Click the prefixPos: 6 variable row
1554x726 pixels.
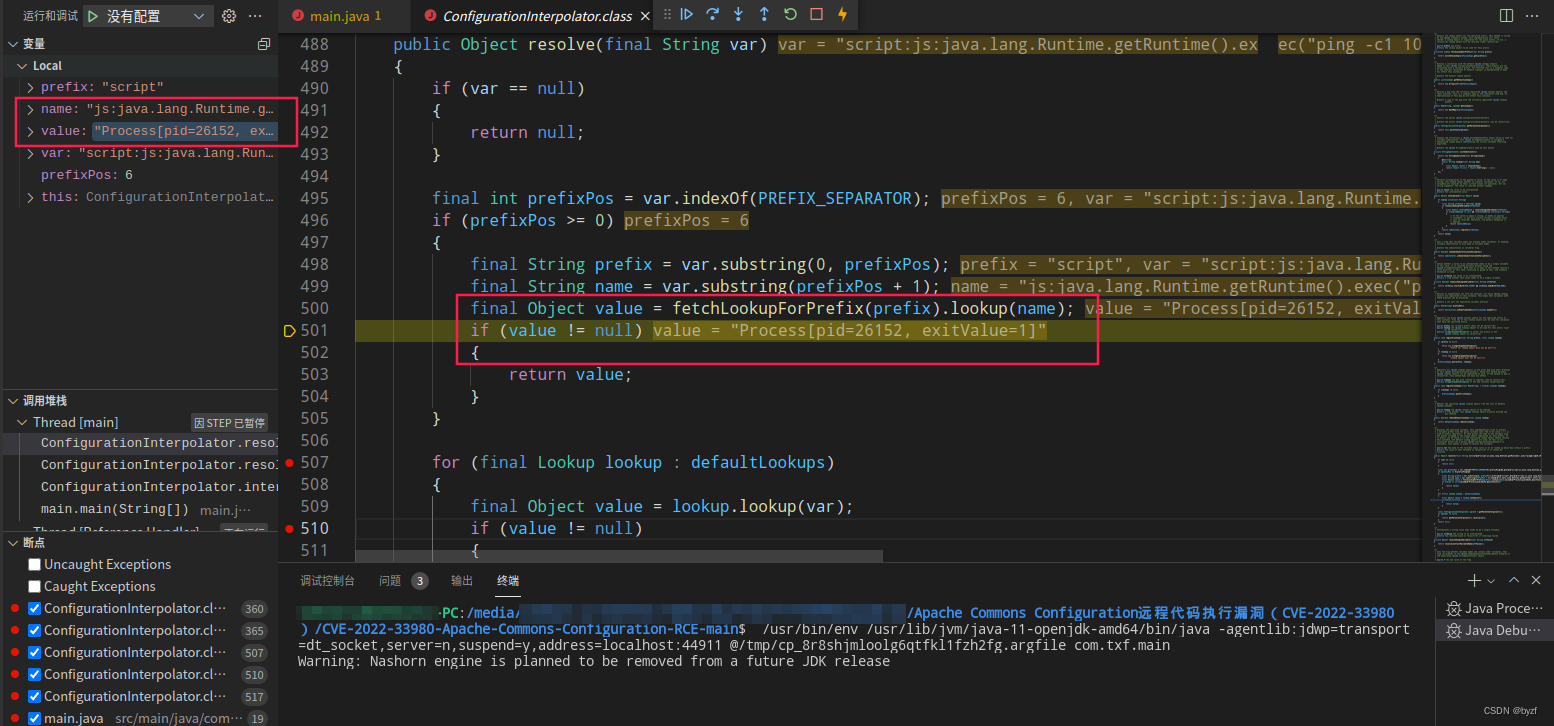tap(139, 176)
